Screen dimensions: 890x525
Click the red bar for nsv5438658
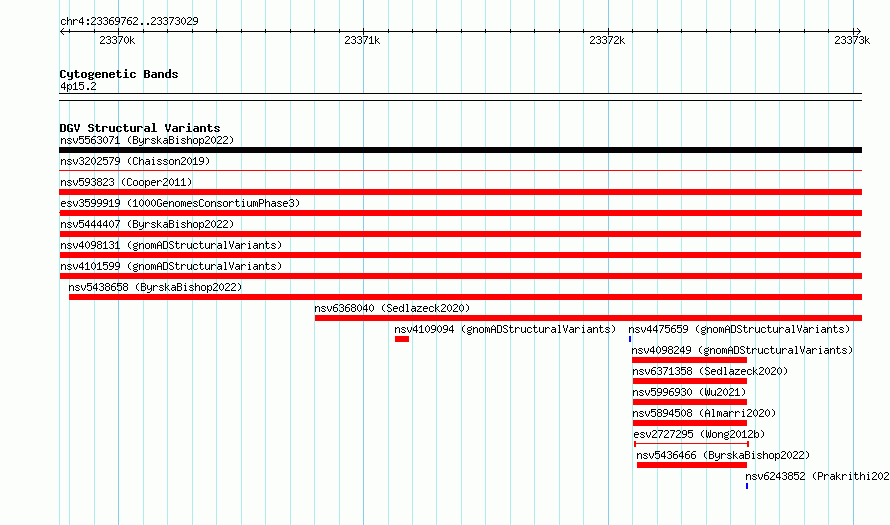pyautogui.click(x=465, y=297)
